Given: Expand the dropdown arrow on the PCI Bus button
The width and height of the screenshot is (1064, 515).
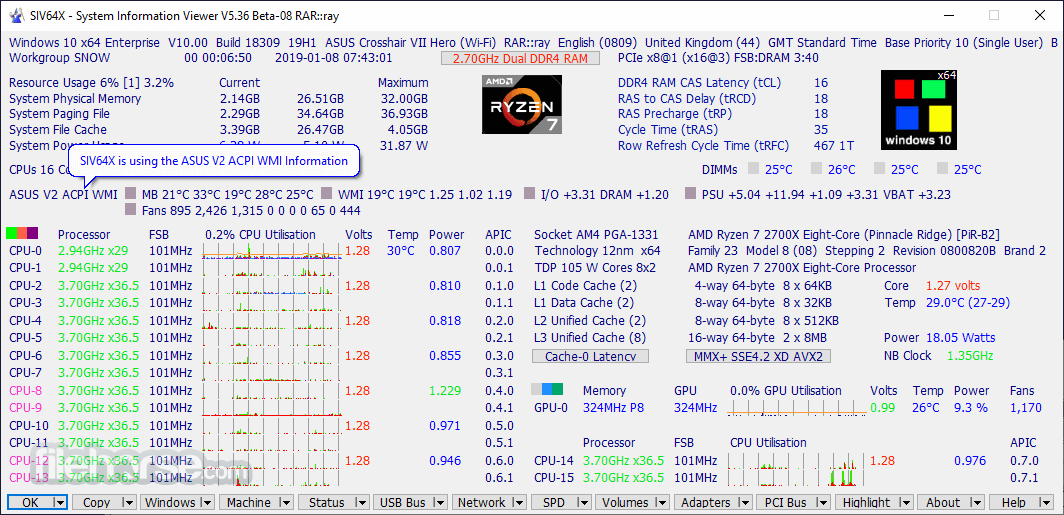Looking at the screenshot, I should click(823, 503).
